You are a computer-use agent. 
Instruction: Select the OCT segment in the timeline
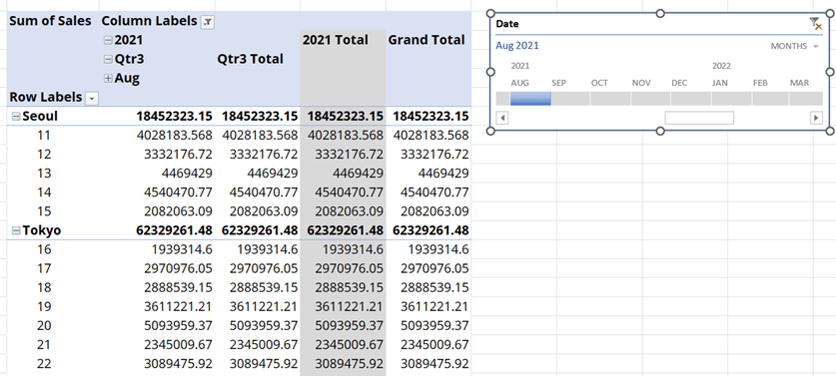click(x=610, y=99)
